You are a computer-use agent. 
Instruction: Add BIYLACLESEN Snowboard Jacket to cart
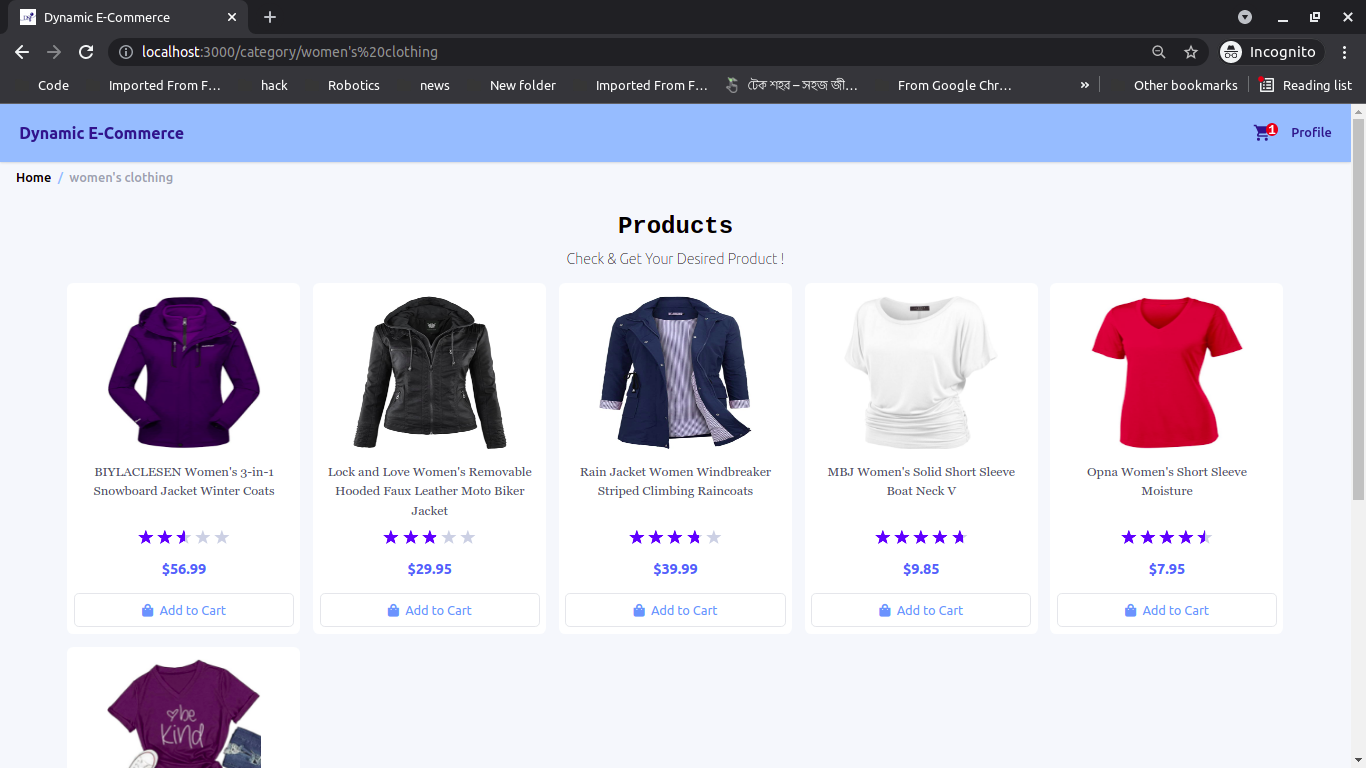pos(184,610)
